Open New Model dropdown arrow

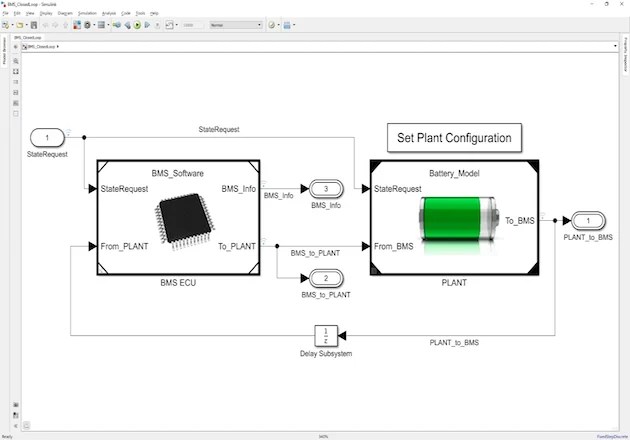[x=12, y=25]
